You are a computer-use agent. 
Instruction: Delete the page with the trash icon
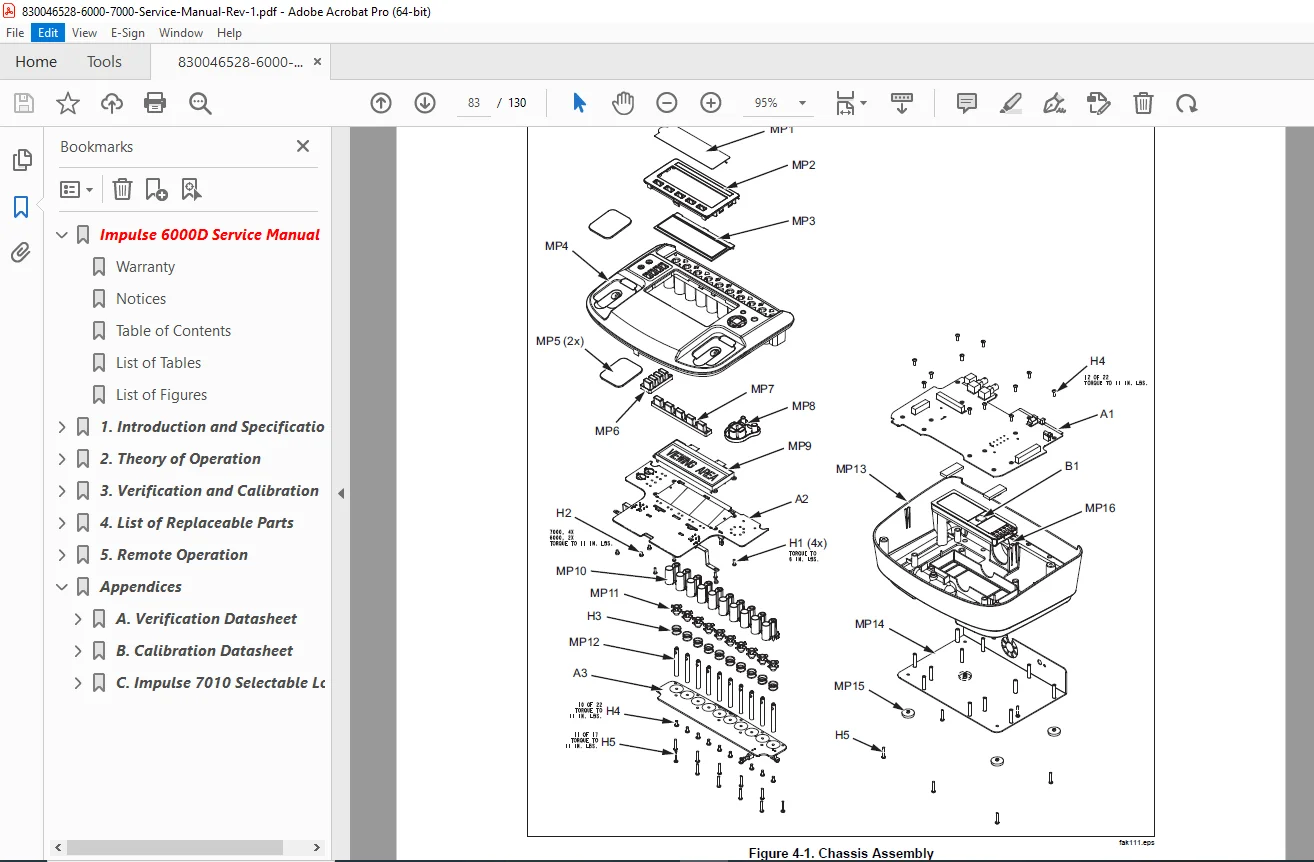(1143, 103)
